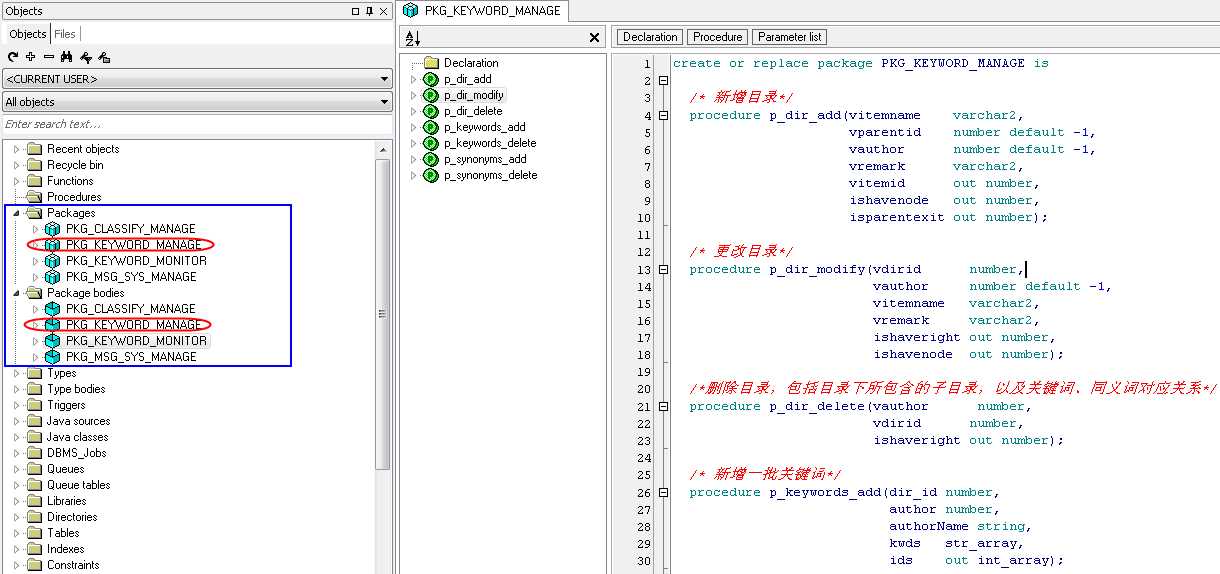The width and height of the screenshot is (1220, 574).
Task: Click the refresh objects icon
Action: [x=13, y=57]
